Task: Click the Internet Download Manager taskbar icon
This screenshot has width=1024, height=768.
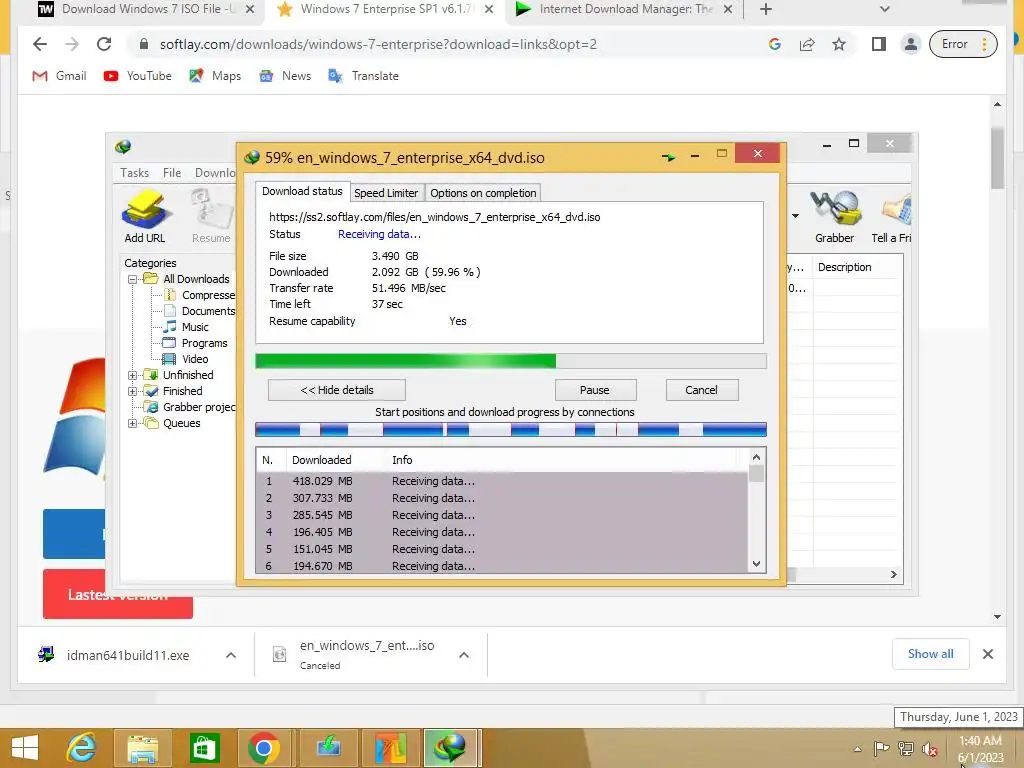Action: (x=451, y=748)
